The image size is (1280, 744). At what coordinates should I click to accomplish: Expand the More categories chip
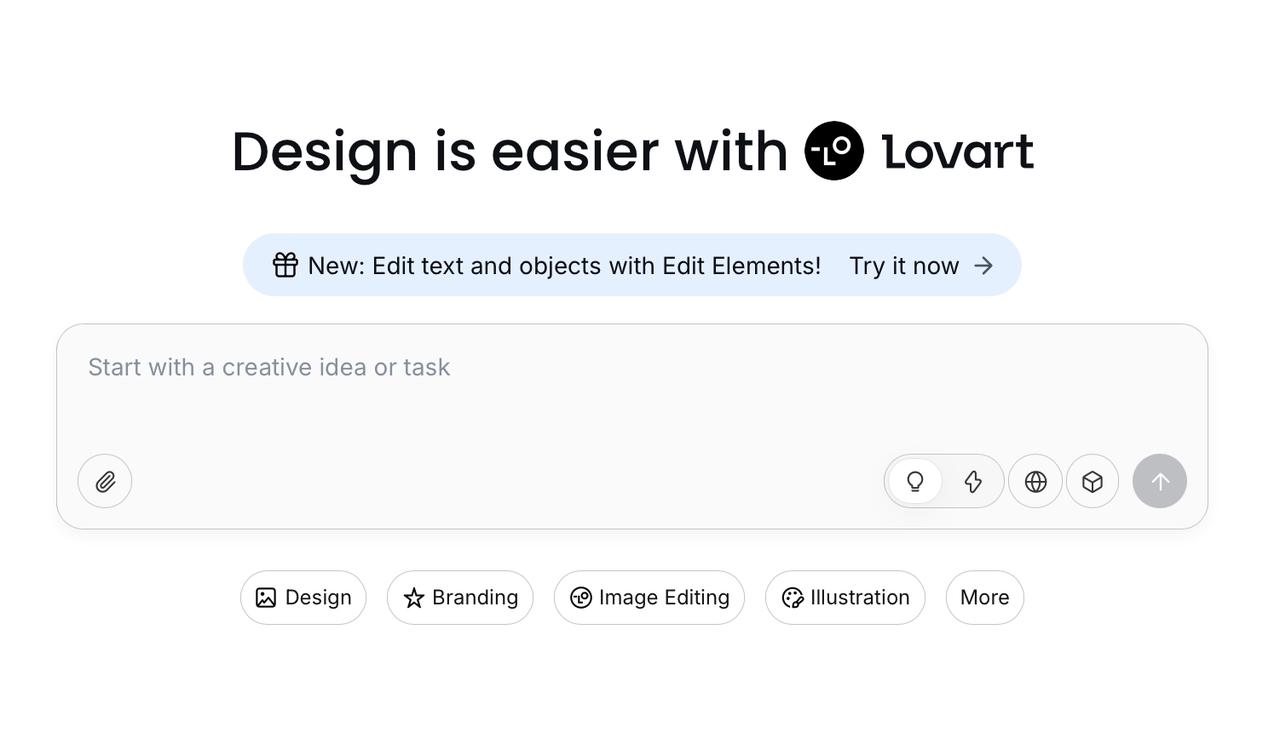point(984,598)
